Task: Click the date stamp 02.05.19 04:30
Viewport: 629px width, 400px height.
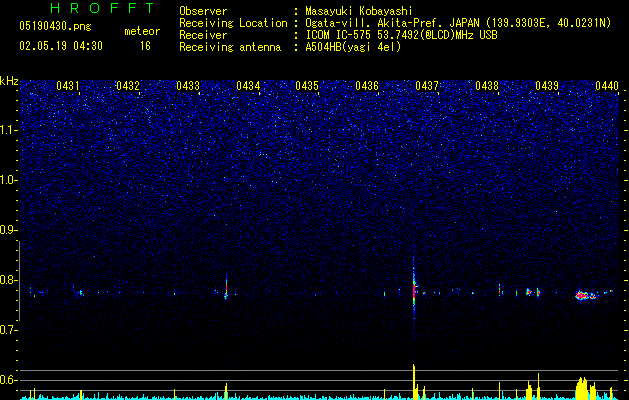Action: point(61,46)
